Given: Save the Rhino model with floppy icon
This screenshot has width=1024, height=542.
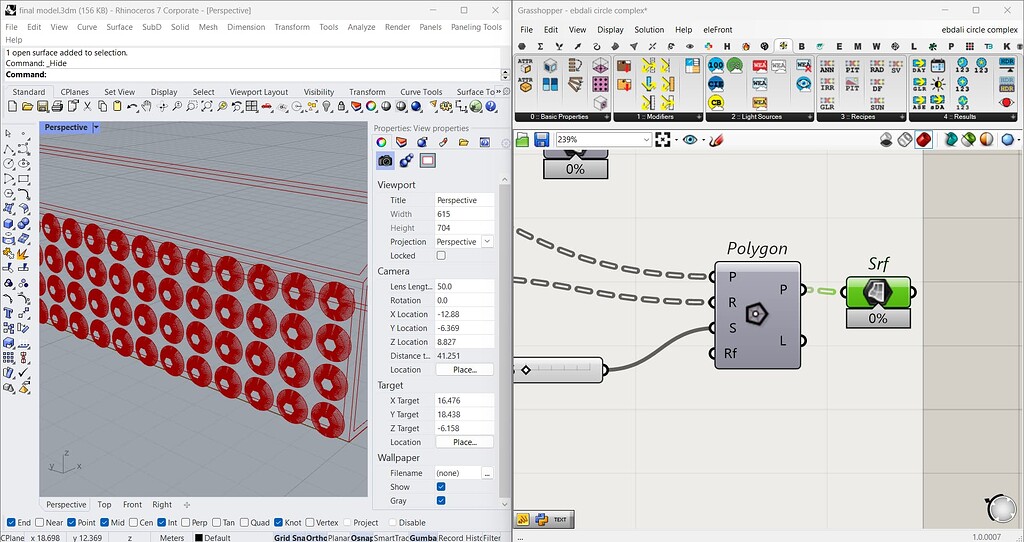Looking at the screenshot, I should click(x=42, y=106).
